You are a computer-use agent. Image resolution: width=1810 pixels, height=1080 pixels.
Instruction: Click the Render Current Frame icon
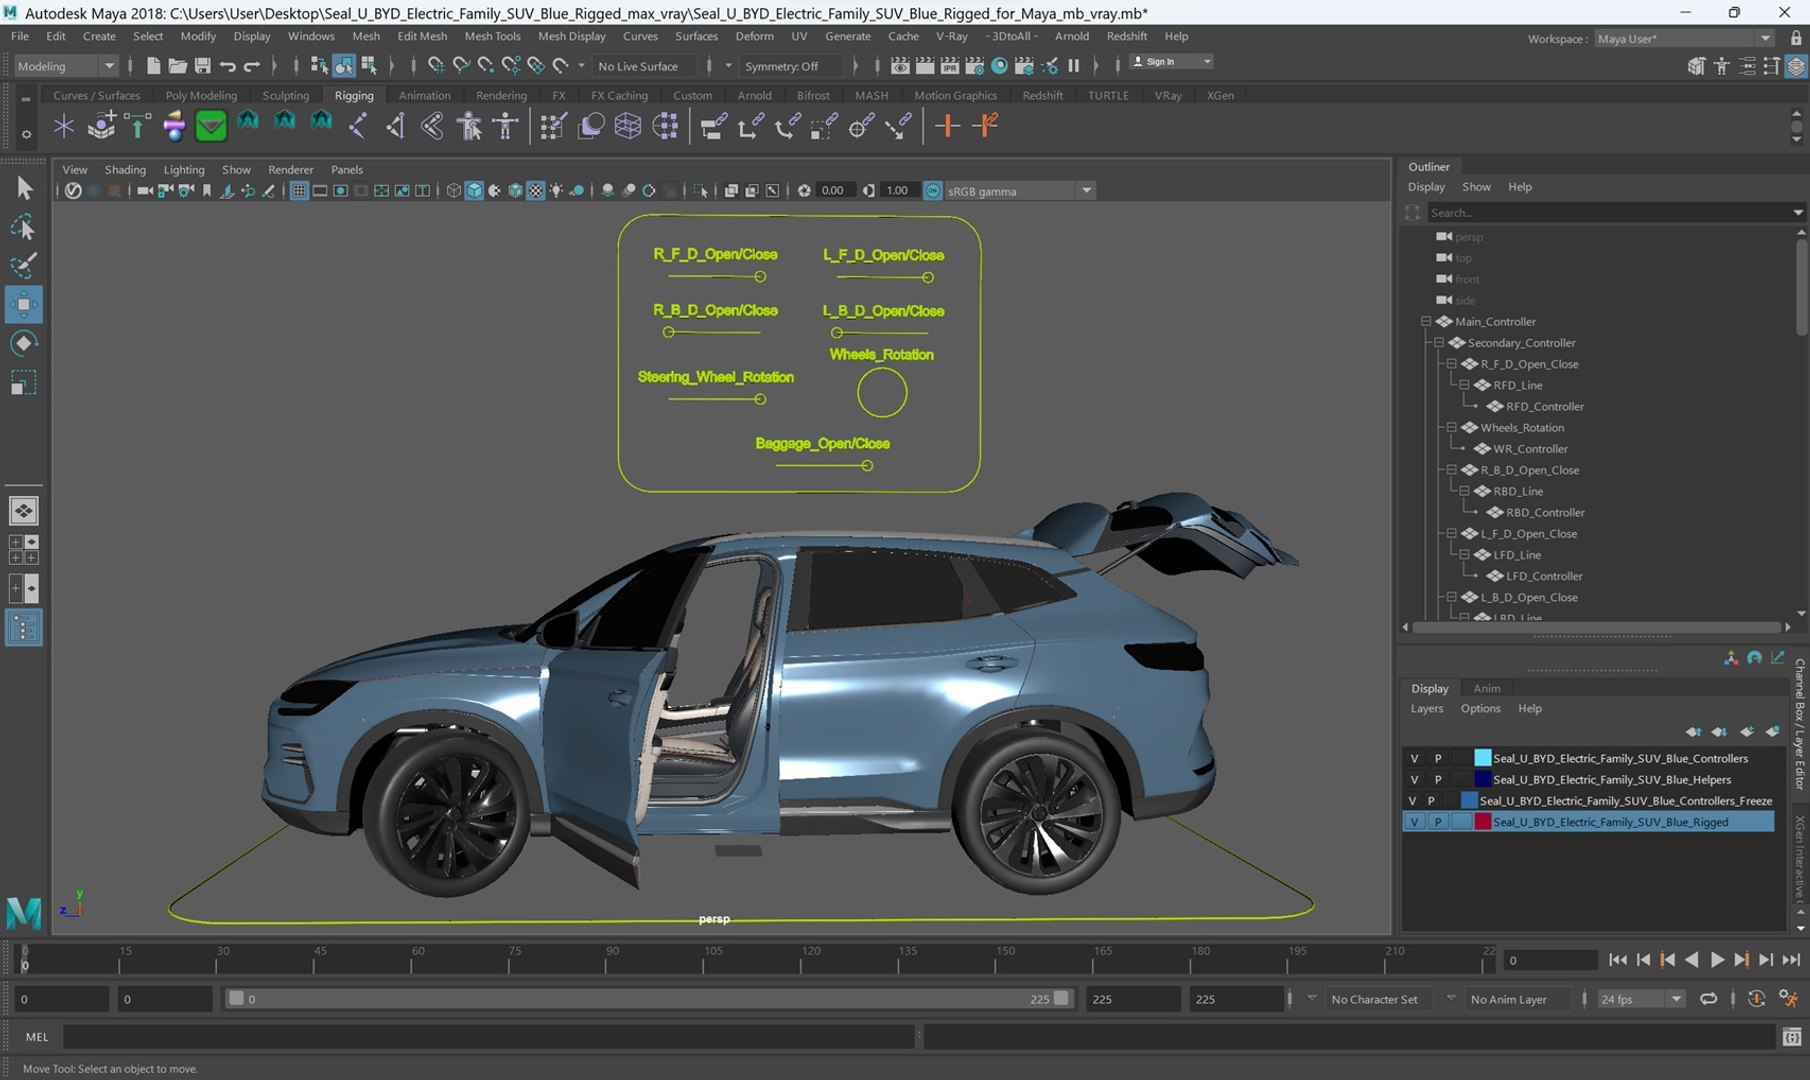925,66
